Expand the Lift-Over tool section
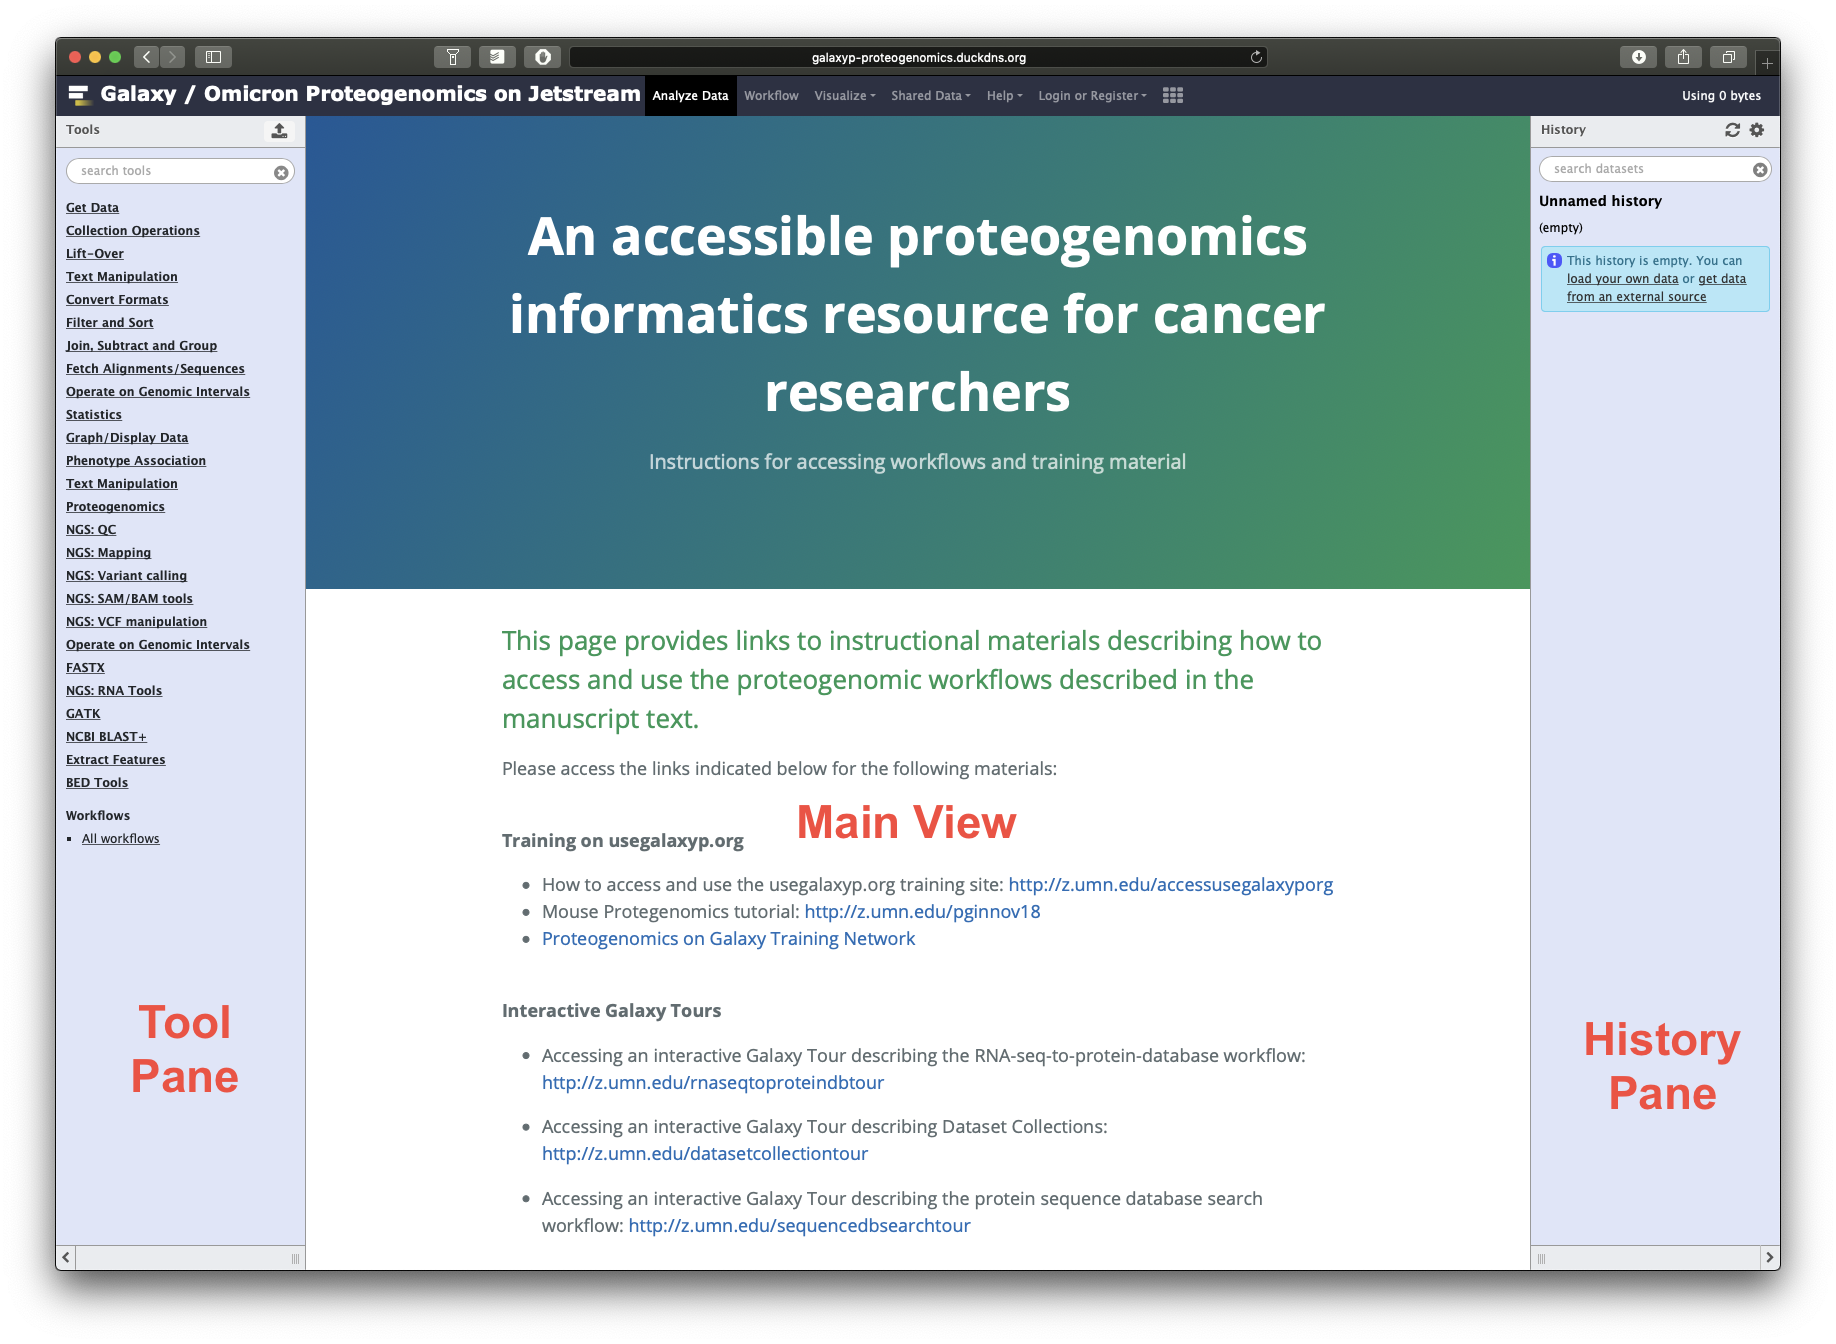Image resolution: width=1836 pixels, height=1344 pixels. 95,254
